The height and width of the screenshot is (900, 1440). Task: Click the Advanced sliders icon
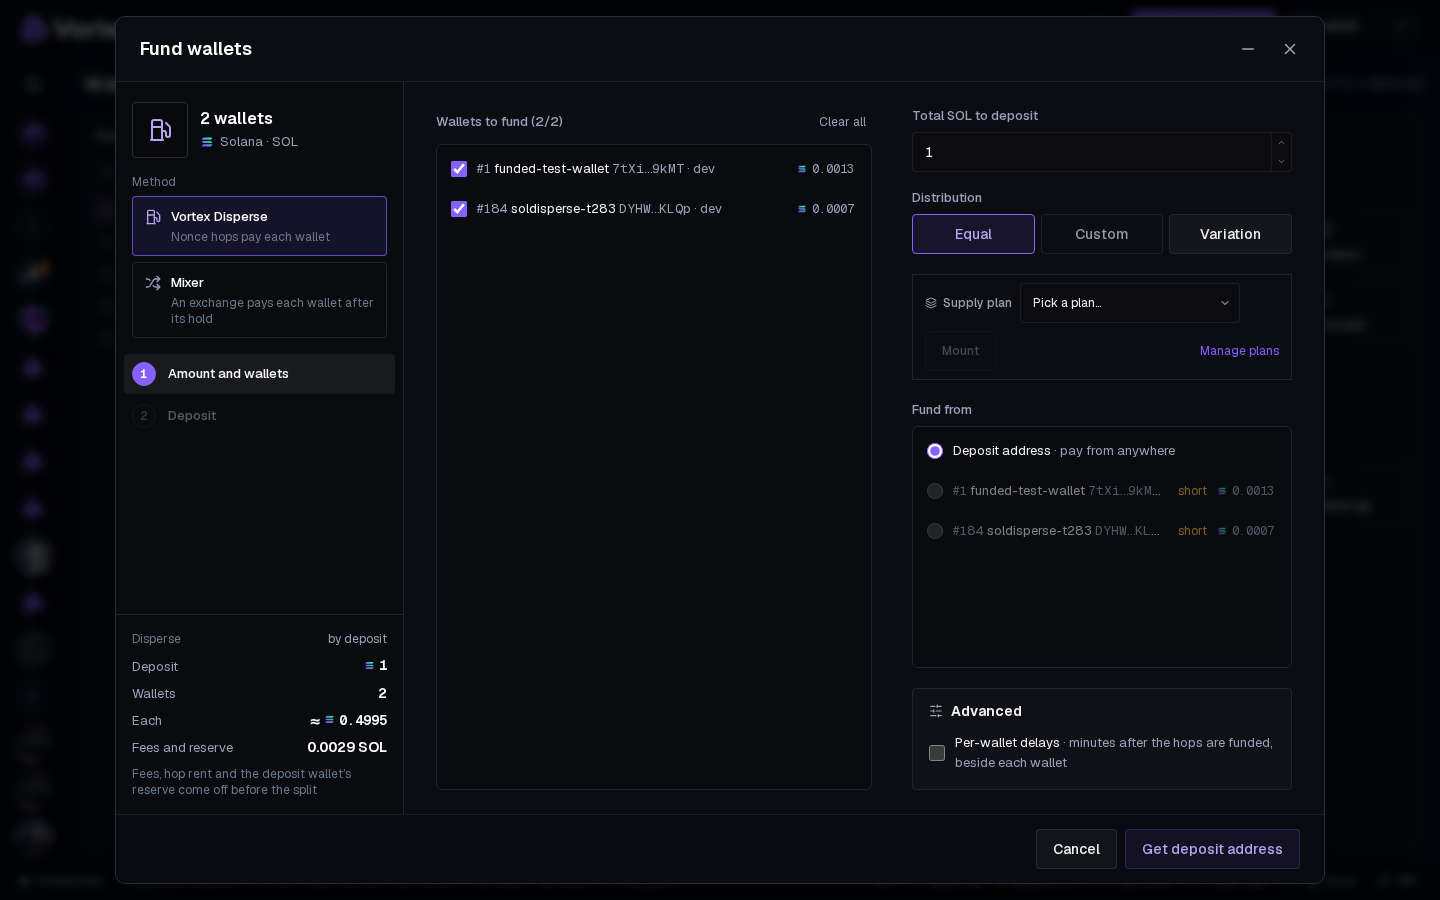[936, 711]
